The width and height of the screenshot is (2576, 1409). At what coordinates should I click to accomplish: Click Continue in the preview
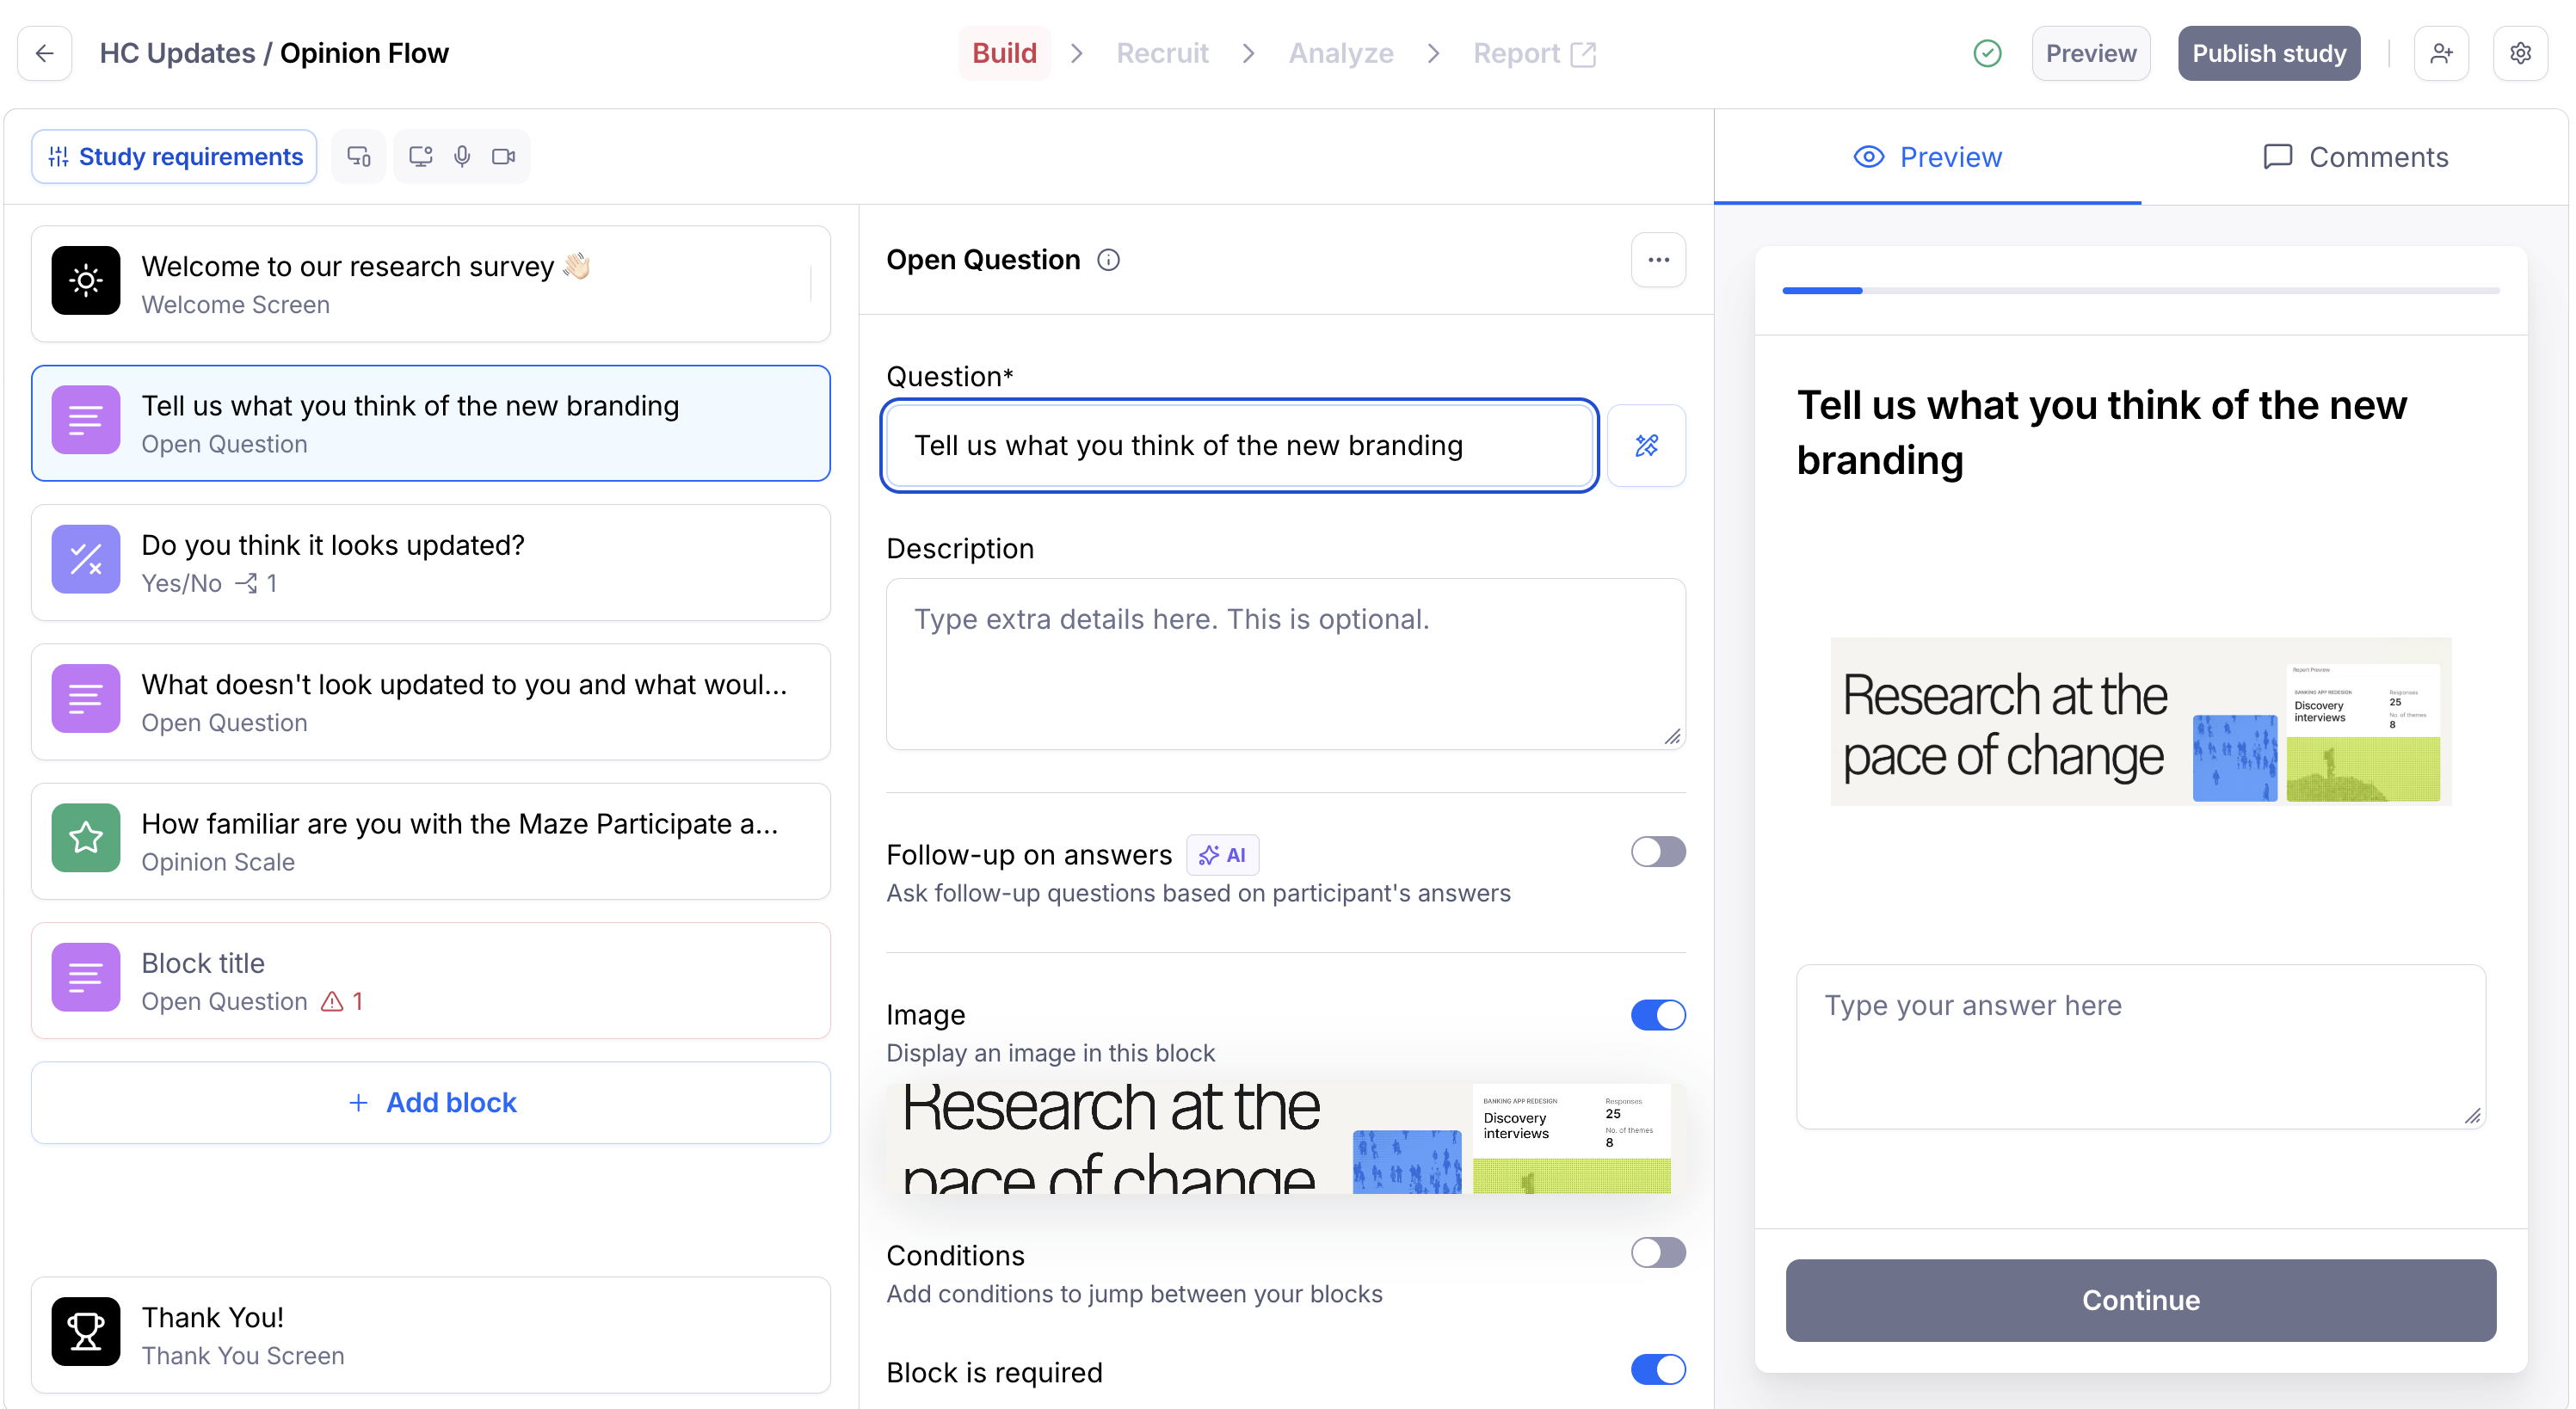tap(2140, 1300)
